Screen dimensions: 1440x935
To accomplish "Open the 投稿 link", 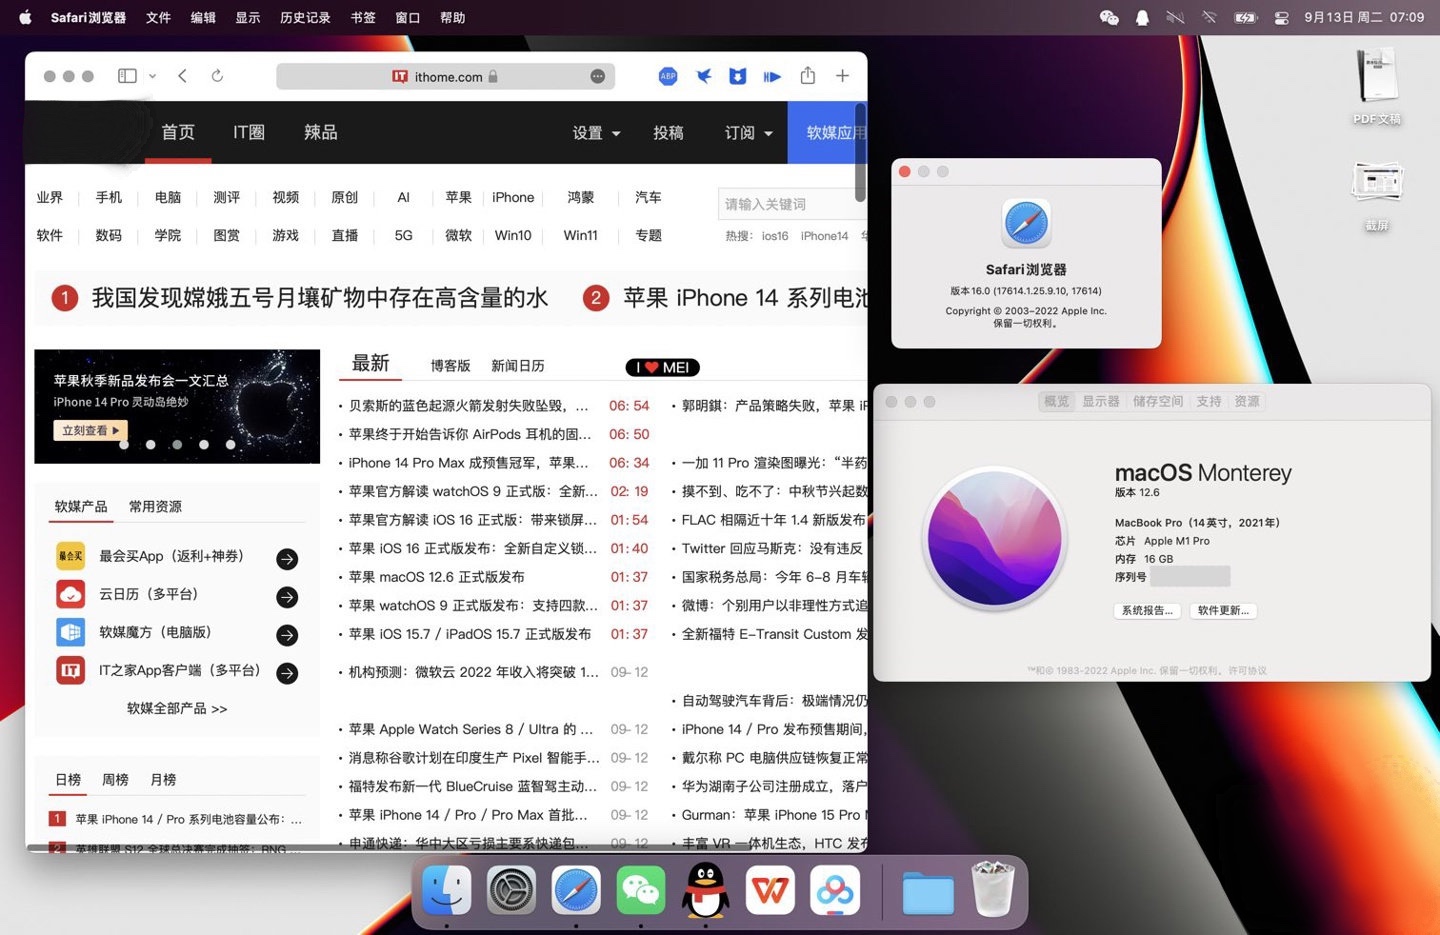I will [x=668, y=133].
